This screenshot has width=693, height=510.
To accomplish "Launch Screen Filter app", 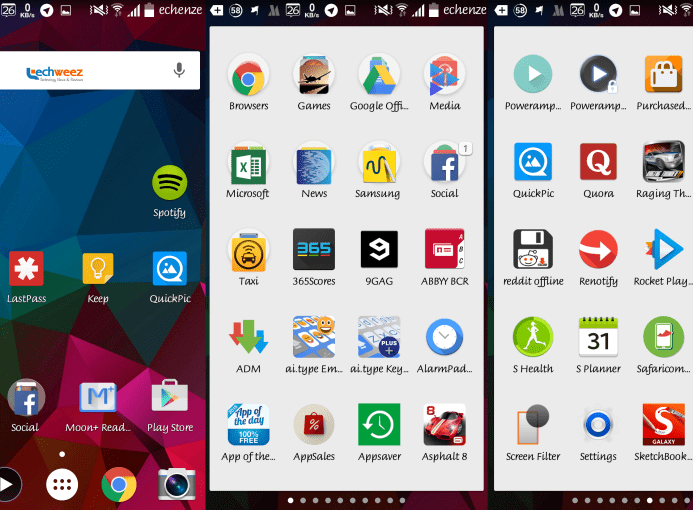I will (x=533, y=424).
